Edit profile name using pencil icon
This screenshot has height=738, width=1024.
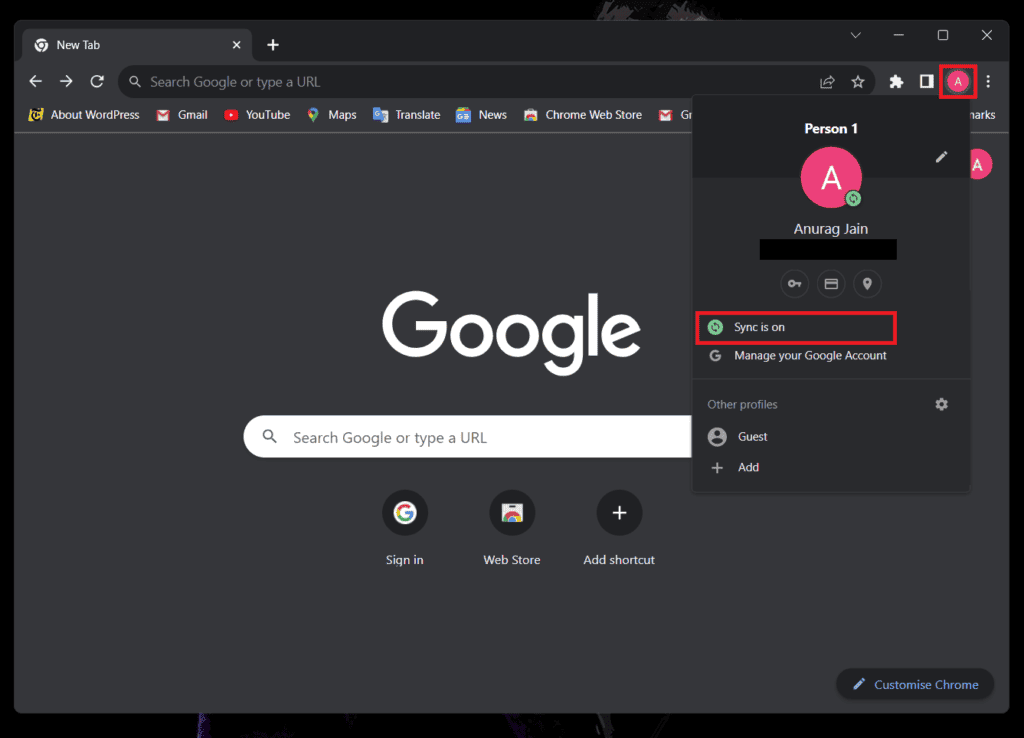[x=941, y=157]
